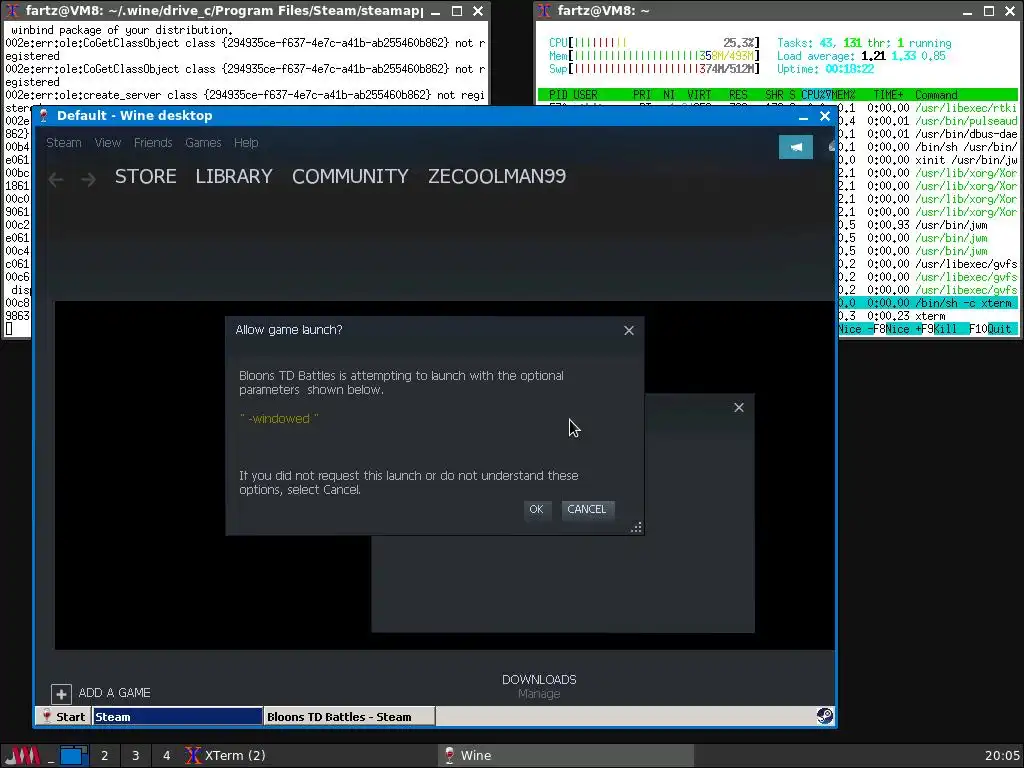Viewport: 1024px width, 768px height.
Task: Select Wine in the panel taskbar
Action: [566, 756]
